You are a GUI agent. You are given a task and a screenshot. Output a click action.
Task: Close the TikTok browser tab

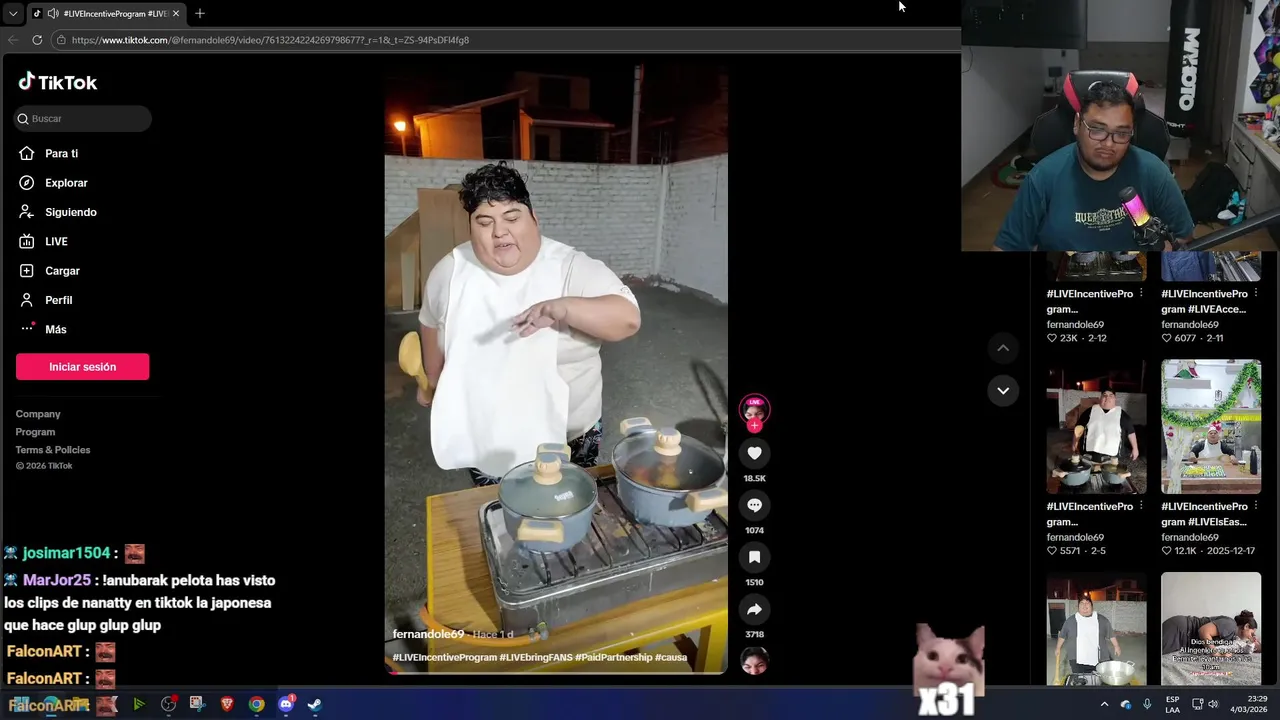pyautogui.click(x=176, y=13)
